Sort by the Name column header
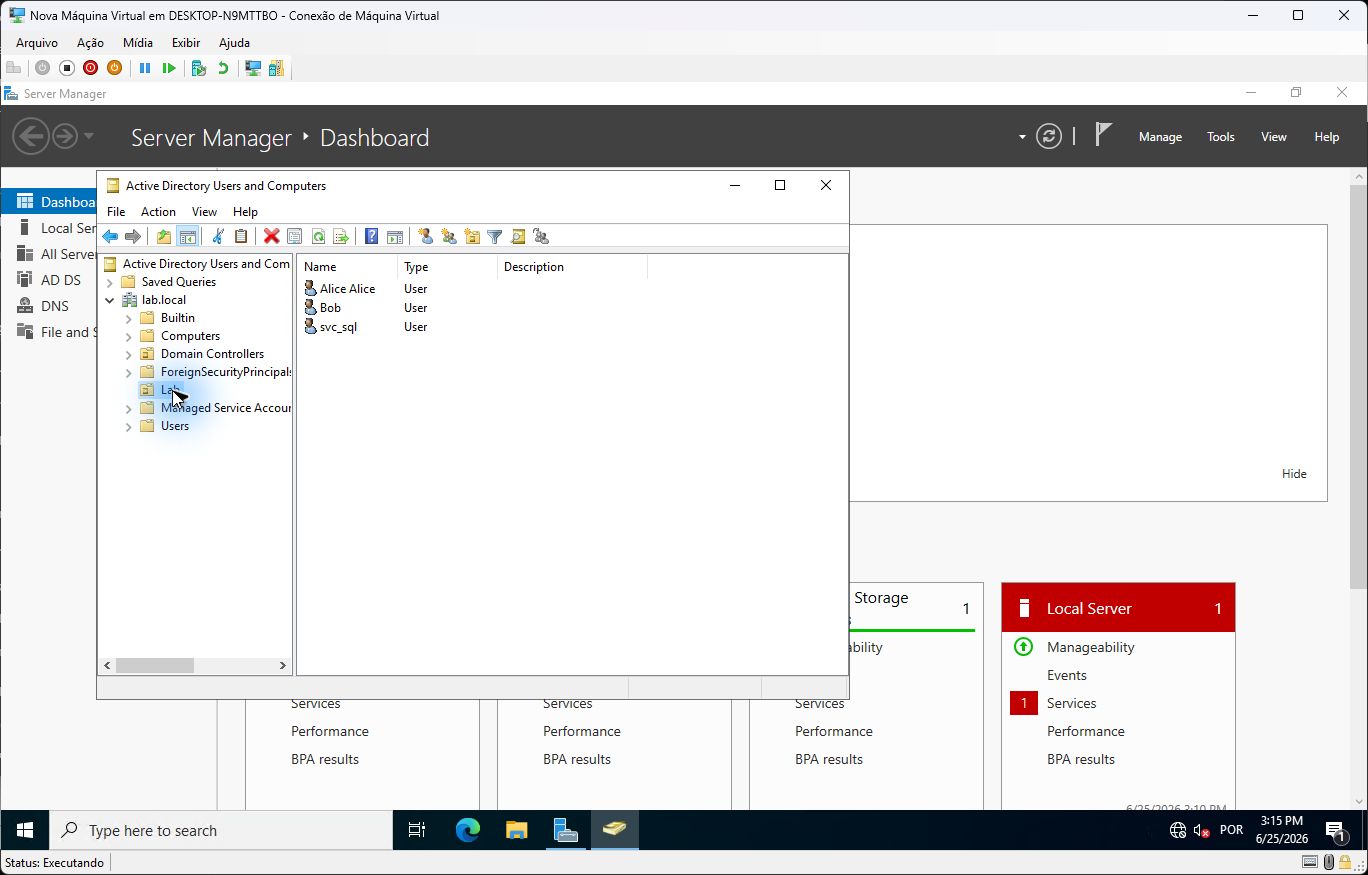 (x=347, y=267)
